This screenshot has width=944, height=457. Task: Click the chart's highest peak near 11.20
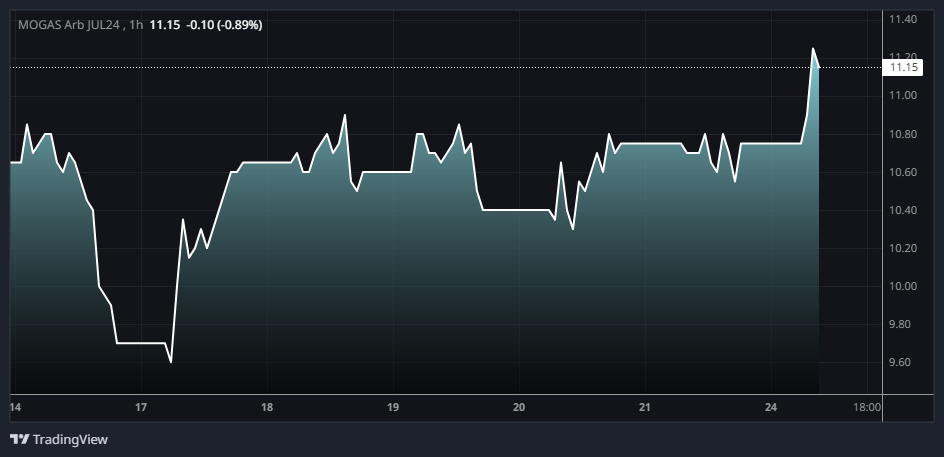coord(813,48)
